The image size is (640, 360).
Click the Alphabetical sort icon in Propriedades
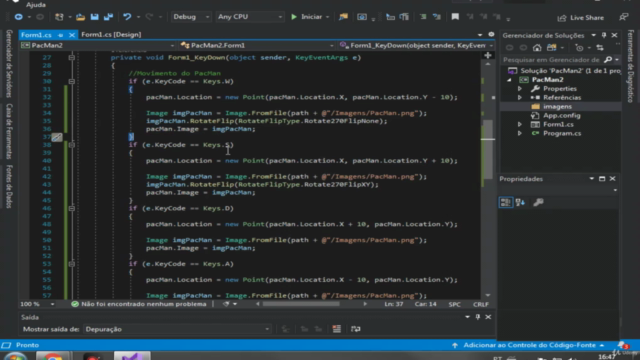520,202
